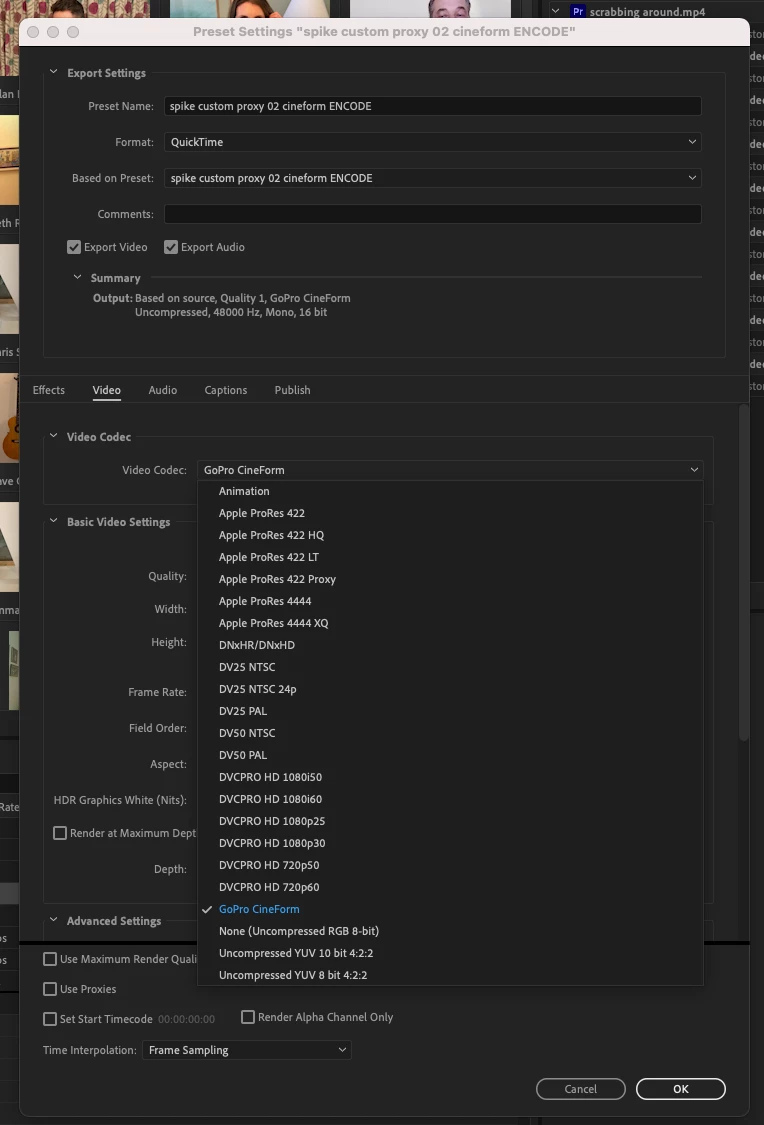
Task: Click the Comments input field
Action: pos(433,214)
